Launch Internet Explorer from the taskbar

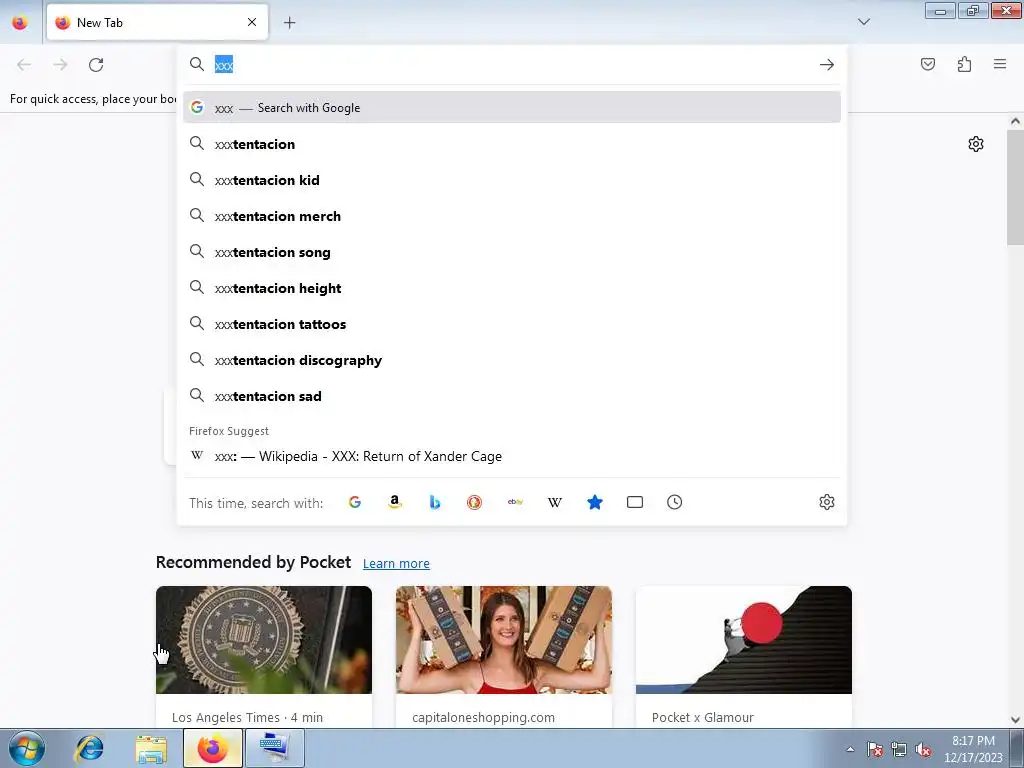click(89, 748)
